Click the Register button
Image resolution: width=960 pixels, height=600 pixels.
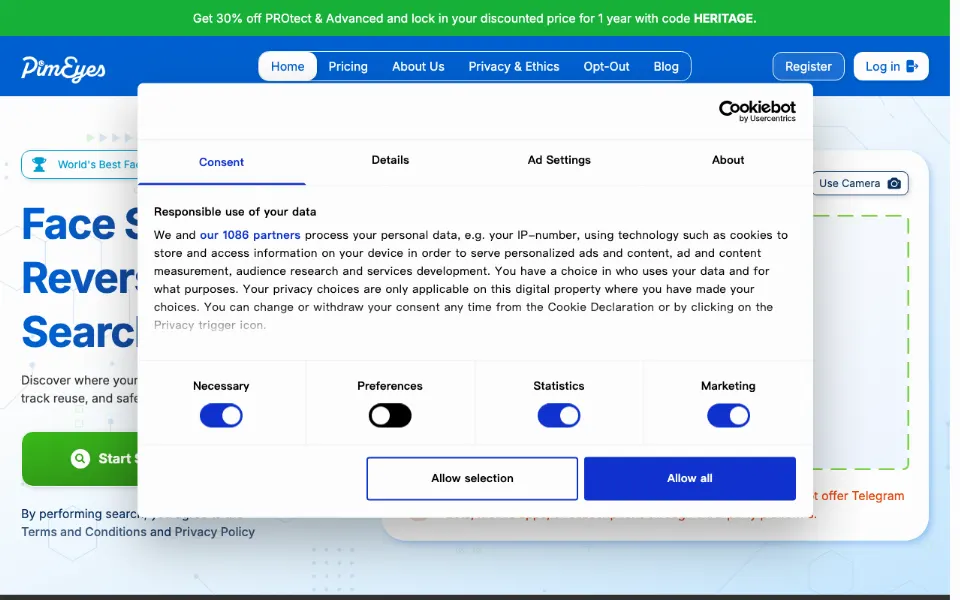(808, 66)
